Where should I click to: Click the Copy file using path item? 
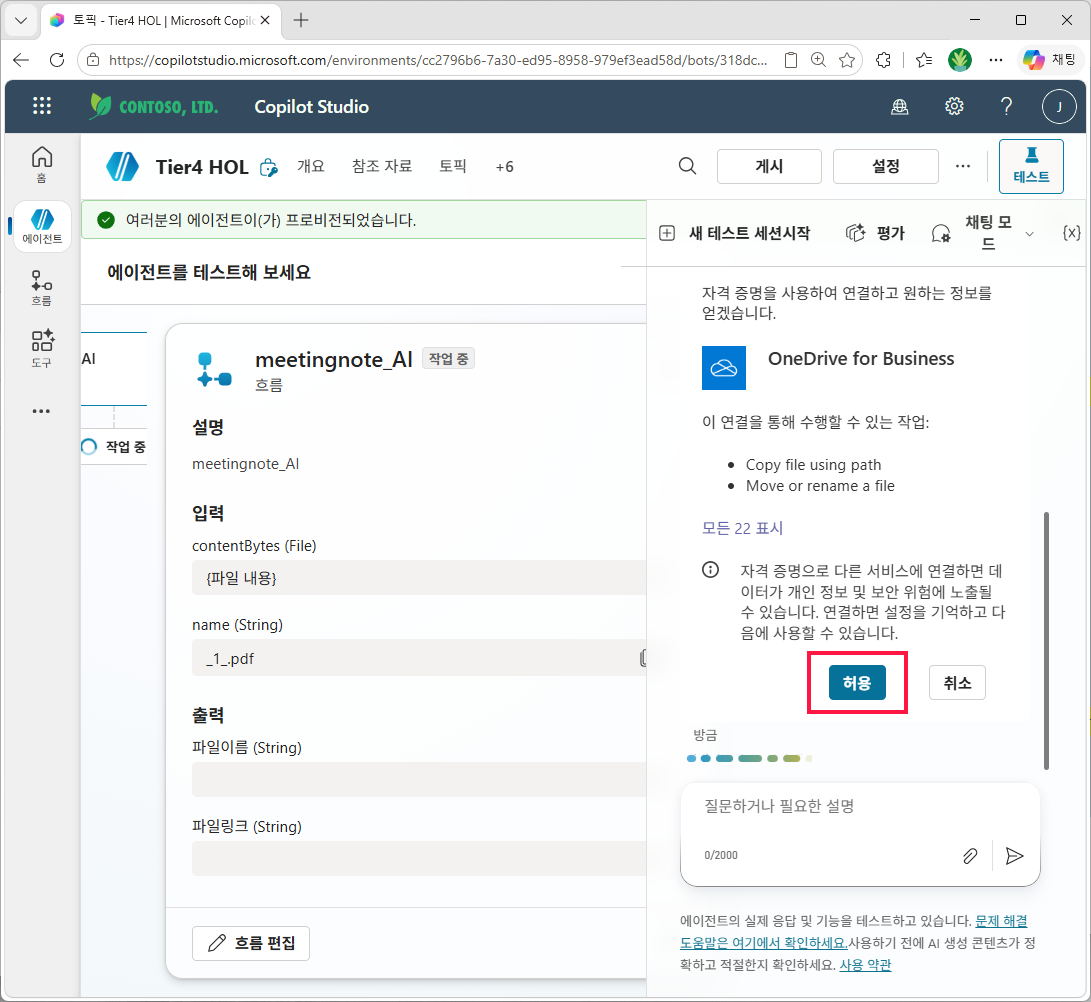813,465
